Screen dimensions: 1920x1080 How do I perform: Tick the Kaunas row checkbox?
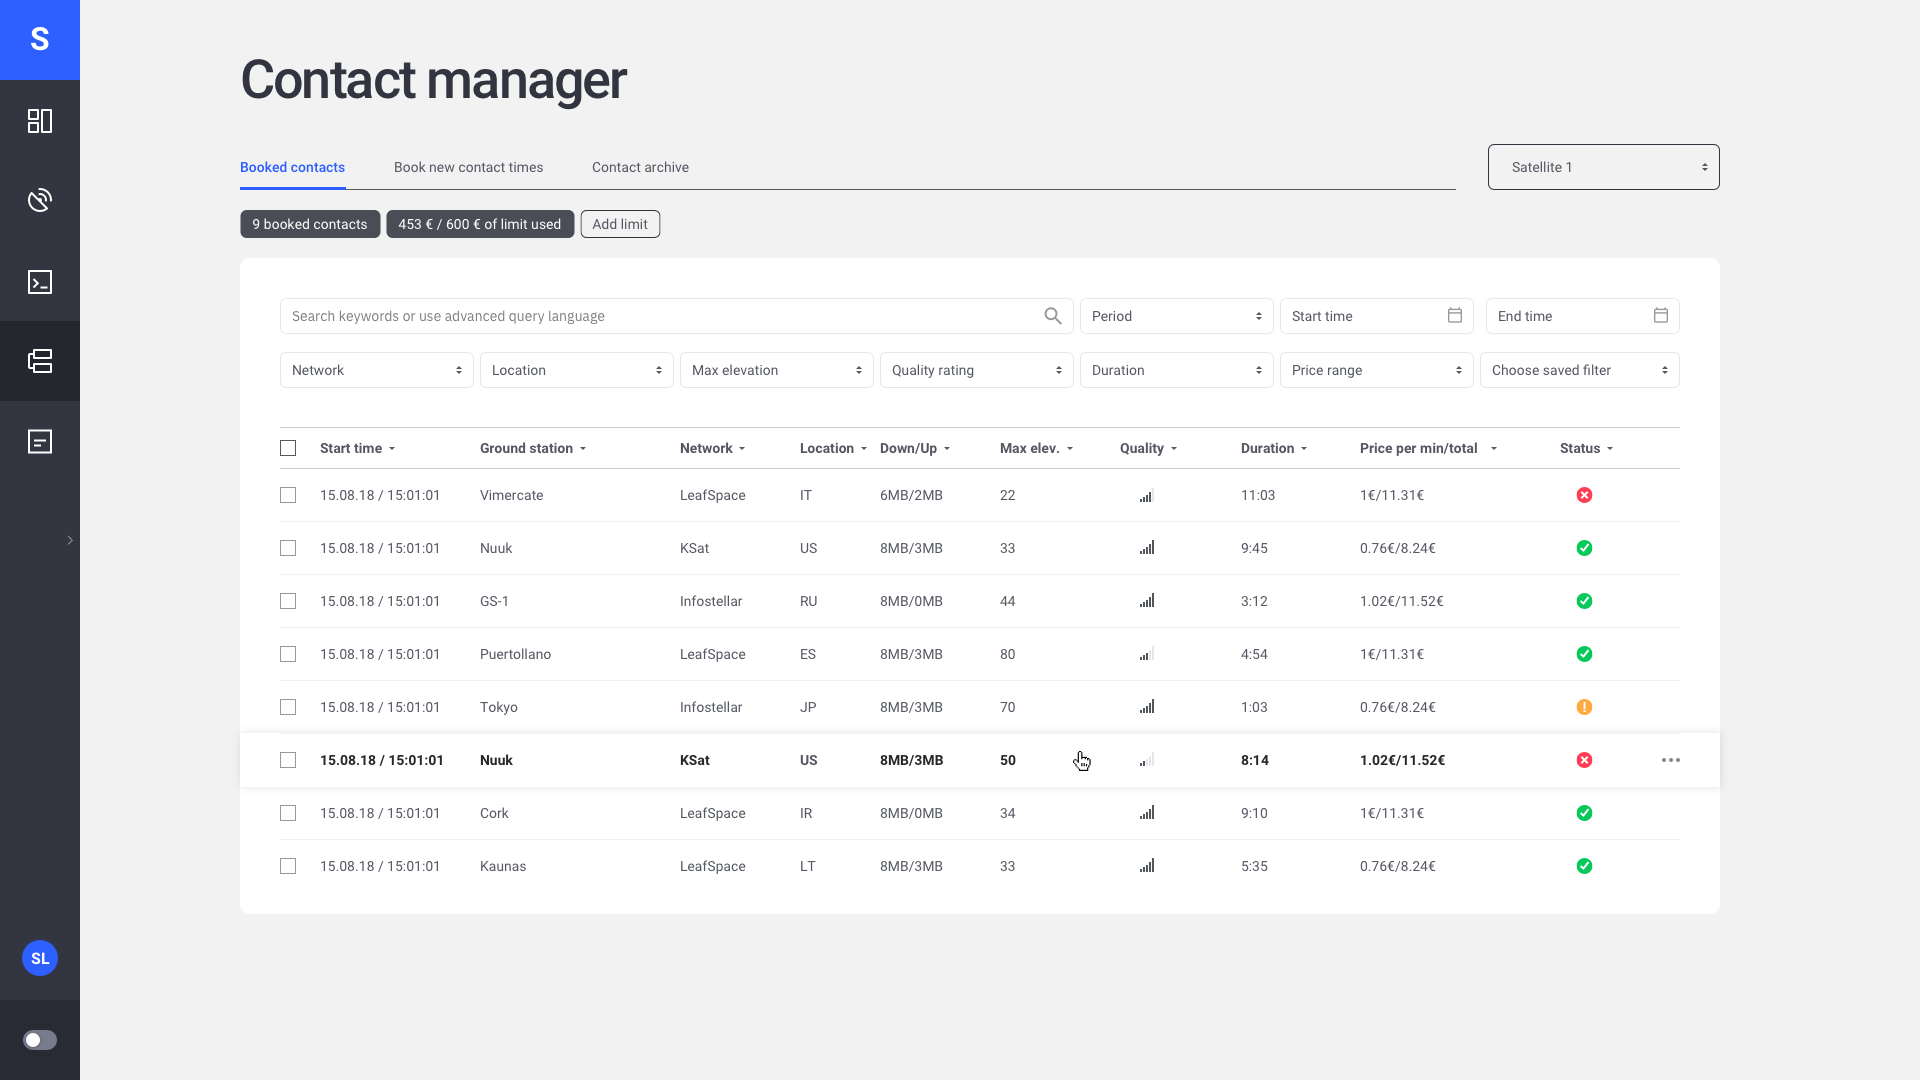[x=288, y=866]
